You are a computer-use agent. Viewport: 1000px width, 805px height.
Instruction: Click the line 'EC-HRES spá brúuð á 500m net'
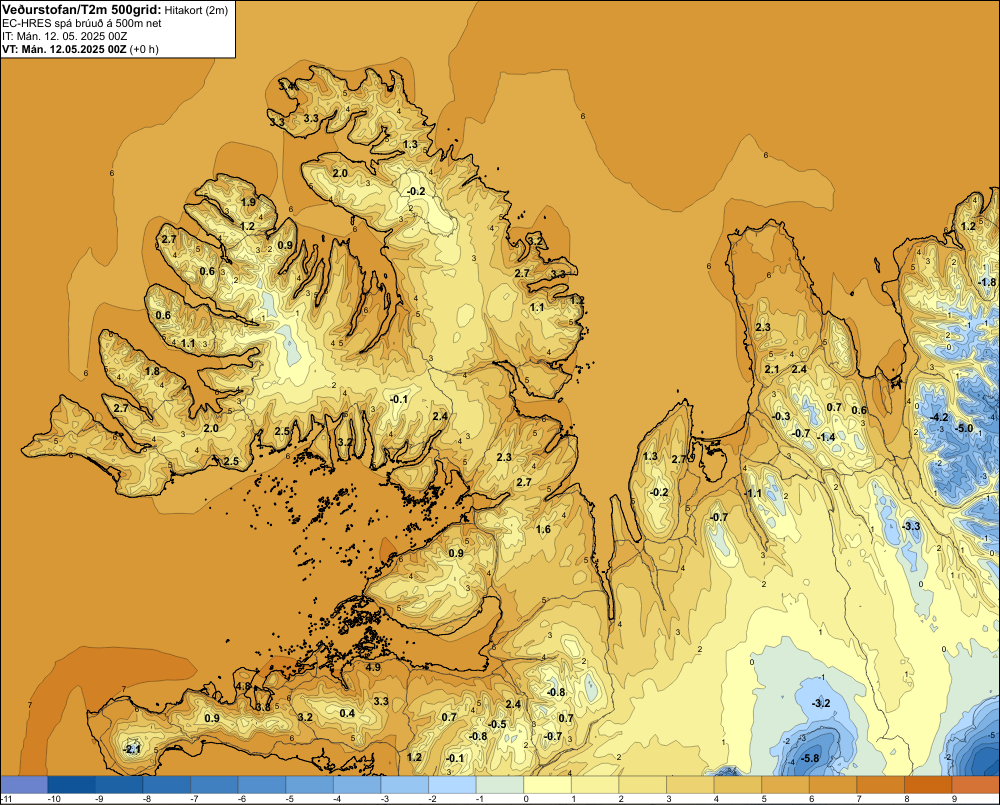coord(82,24)
